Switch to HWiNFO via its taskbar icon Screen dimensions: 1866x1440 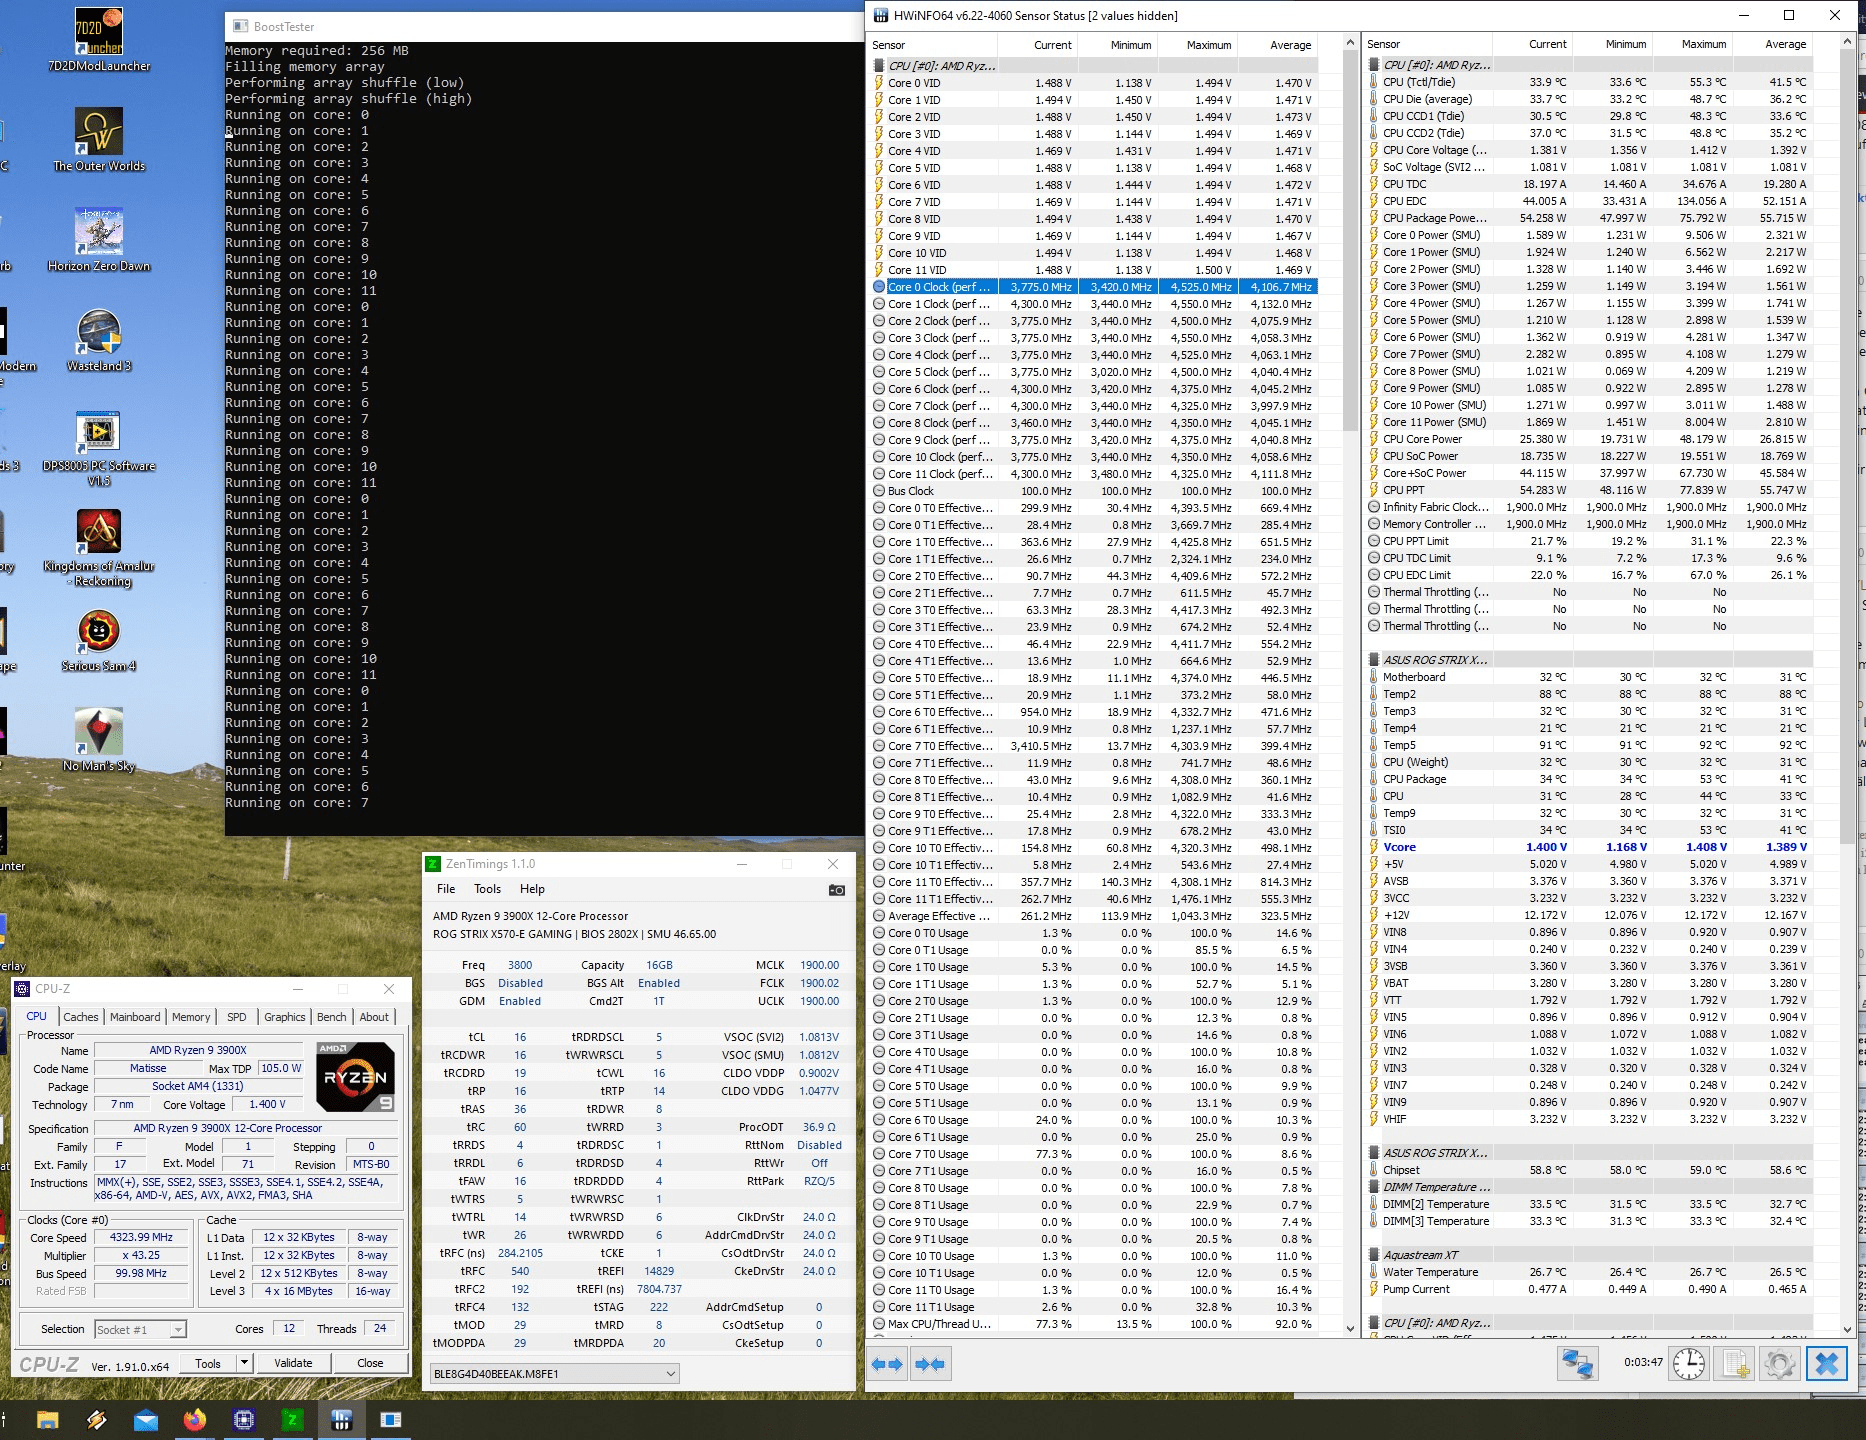[x=341, y=1420]
